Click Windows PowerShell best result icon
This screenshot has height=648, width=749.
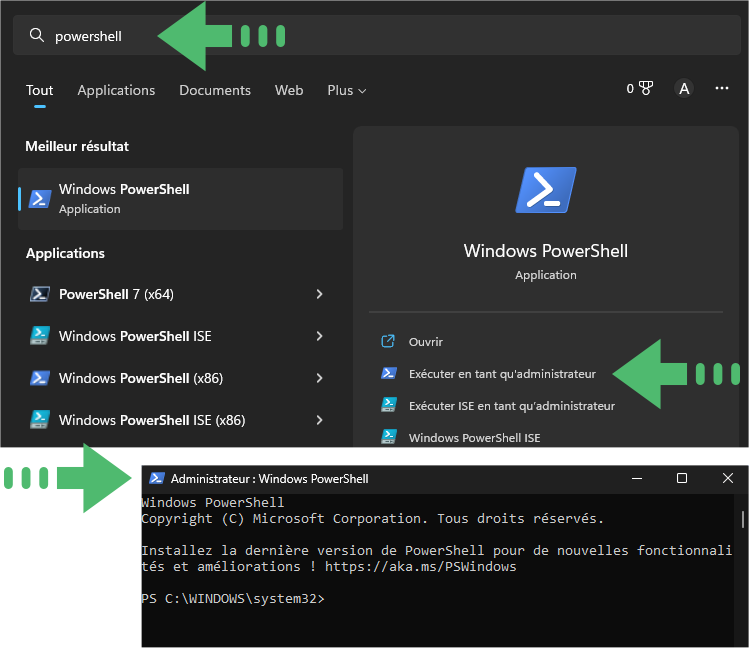click(x=40, y=199)
